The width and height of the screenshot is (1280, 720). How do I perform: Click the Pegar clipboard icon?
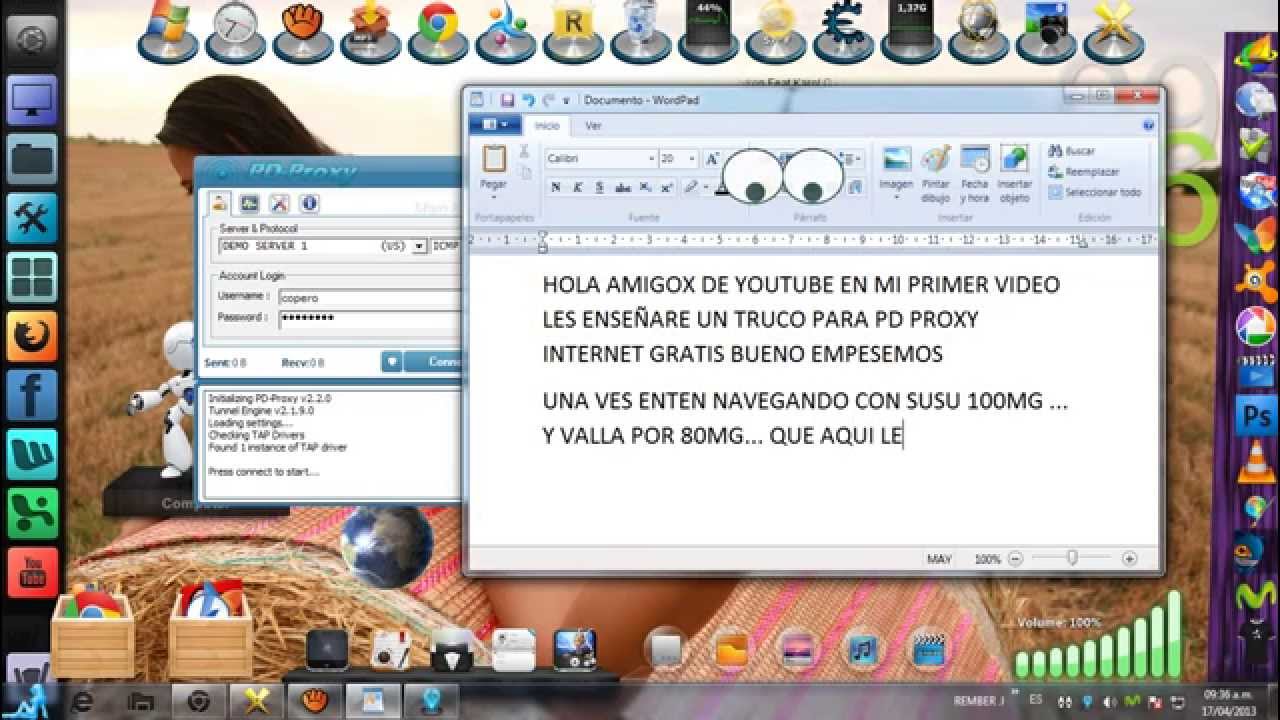click(494, 158)
